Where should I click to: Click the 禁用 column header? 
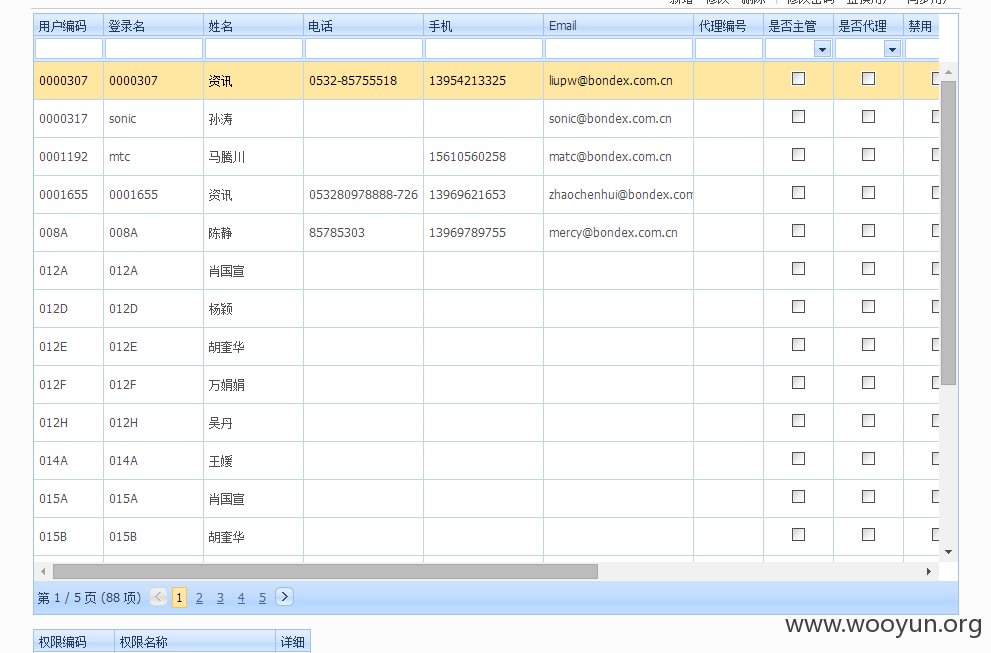[x=921, y=26]
